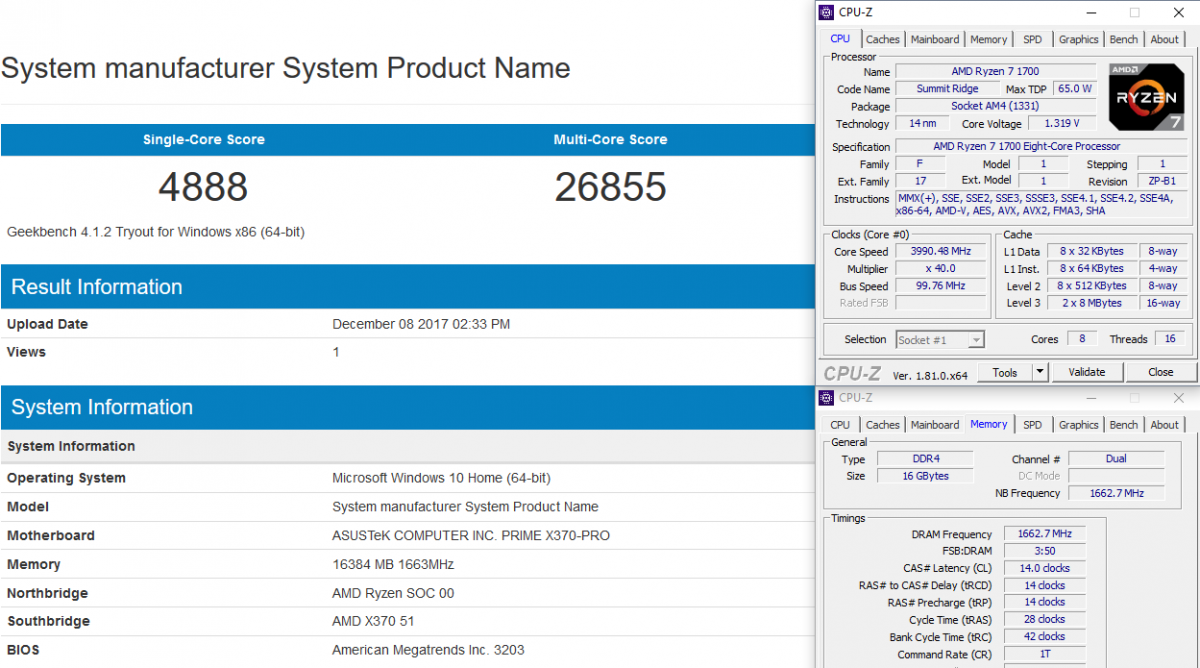Select the Threads count value 16
The height and width of the screenshot is (668, 1200).
[1170, 339]
